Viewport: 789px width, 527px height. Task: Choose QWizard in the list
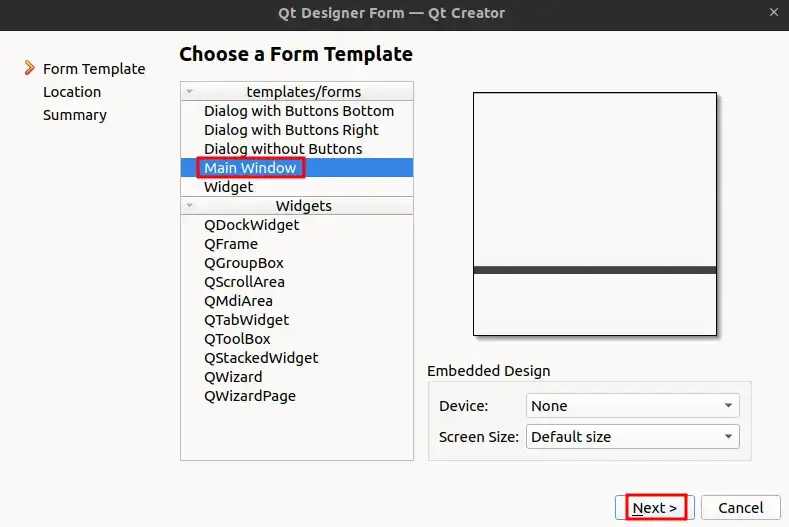(297, 377)
